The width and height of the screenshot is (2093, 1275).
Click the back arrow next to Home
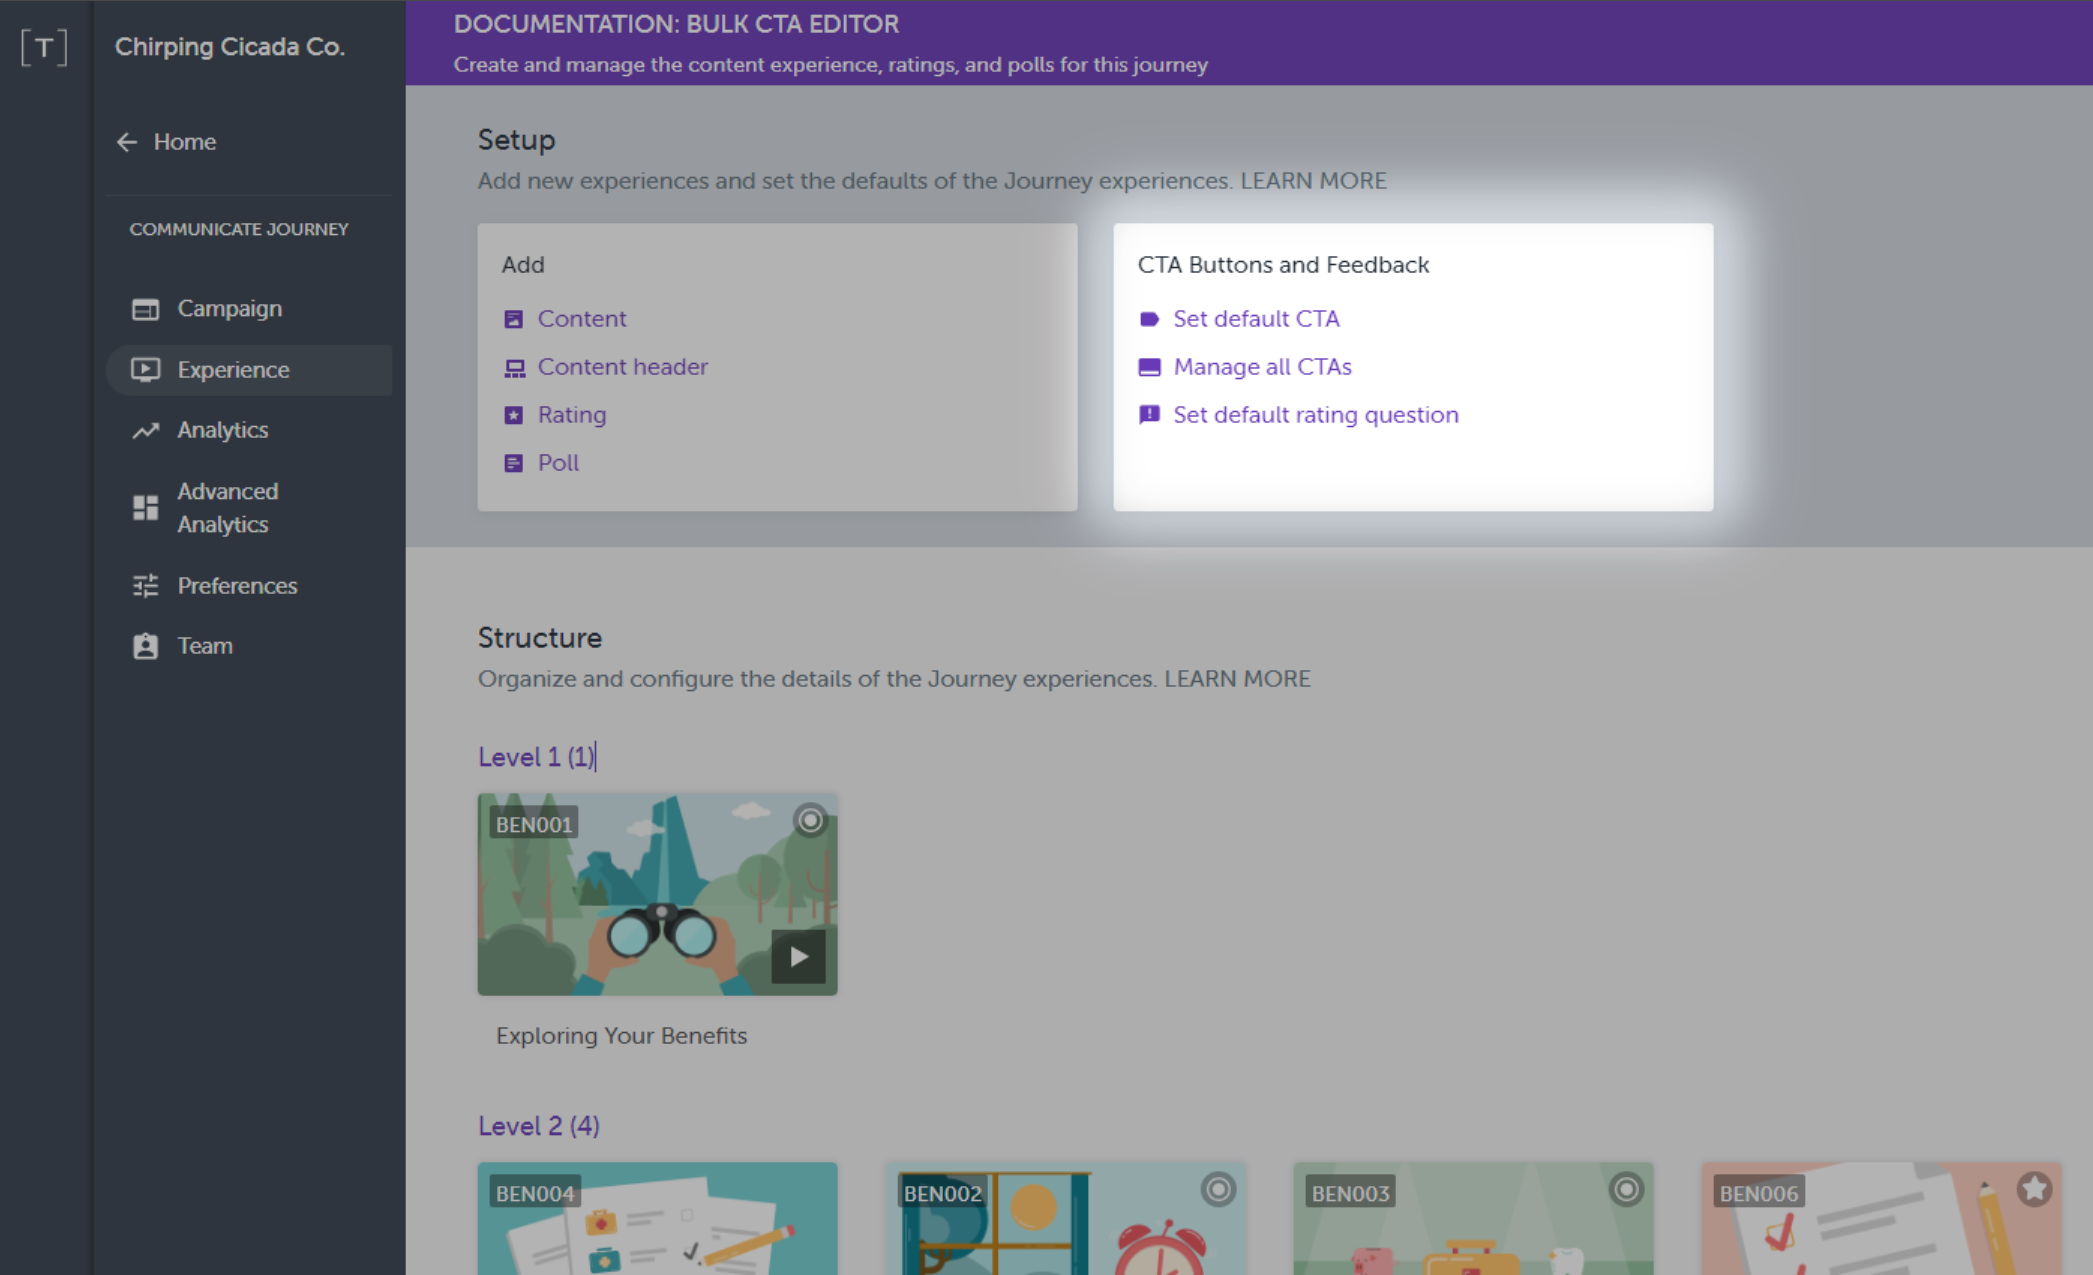126,141
